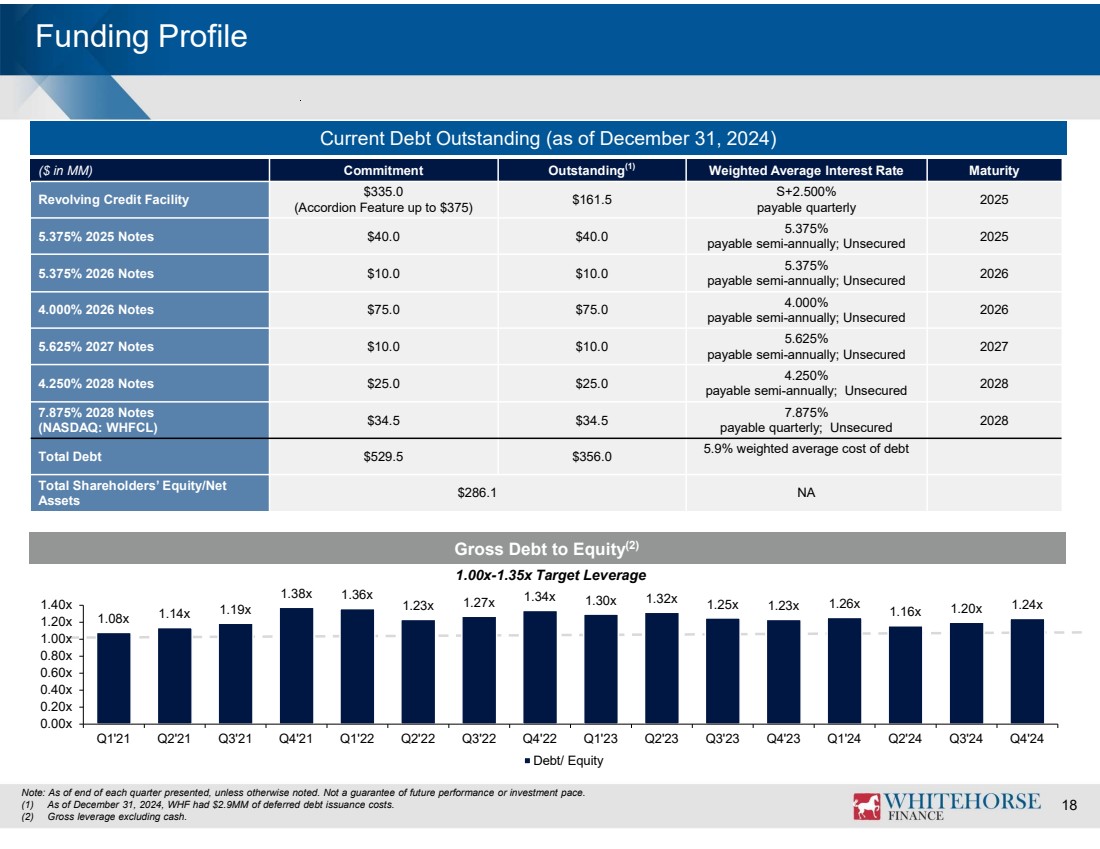This screenshot has width=1100, height=849.
Task: Click the '7.875% payable quarterly; Unsecured' cell
Action: [806, 420]
